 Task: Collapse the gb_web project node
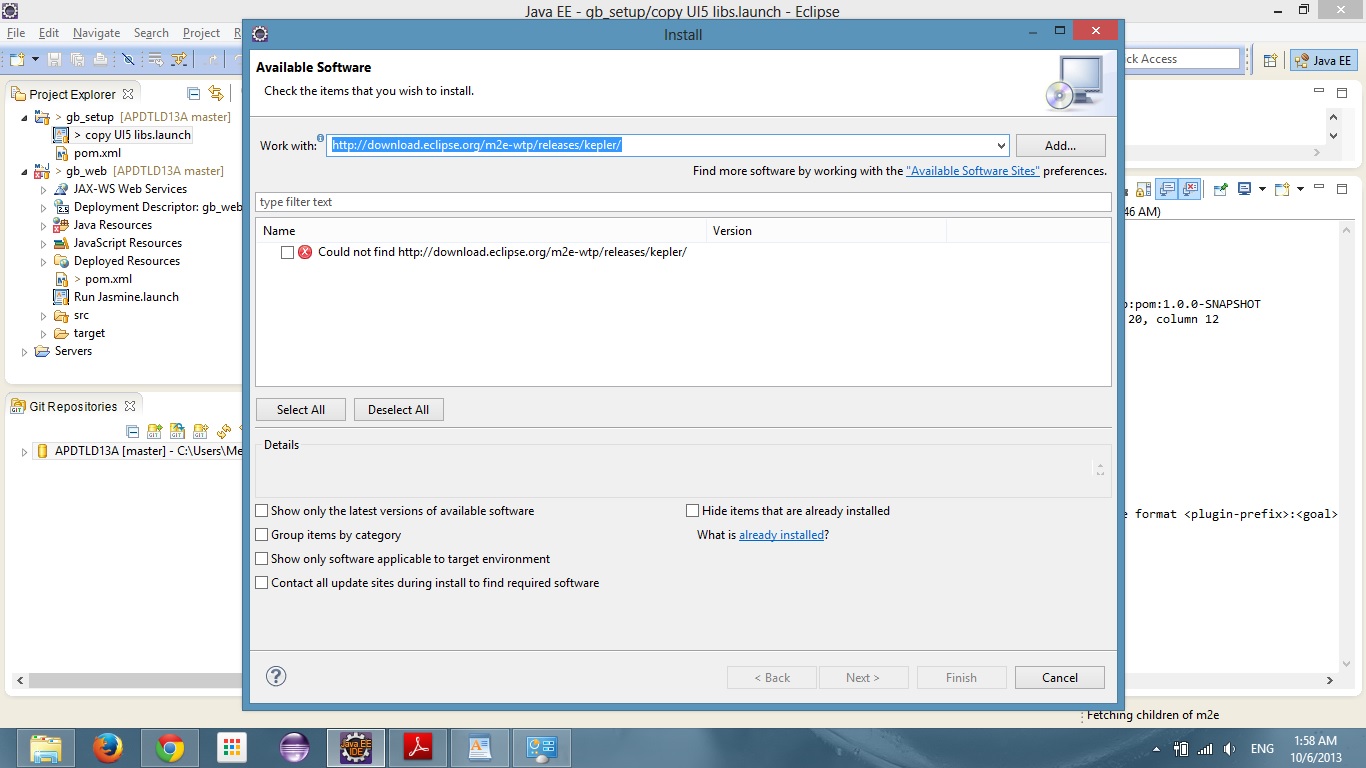(x=25, y=171)
